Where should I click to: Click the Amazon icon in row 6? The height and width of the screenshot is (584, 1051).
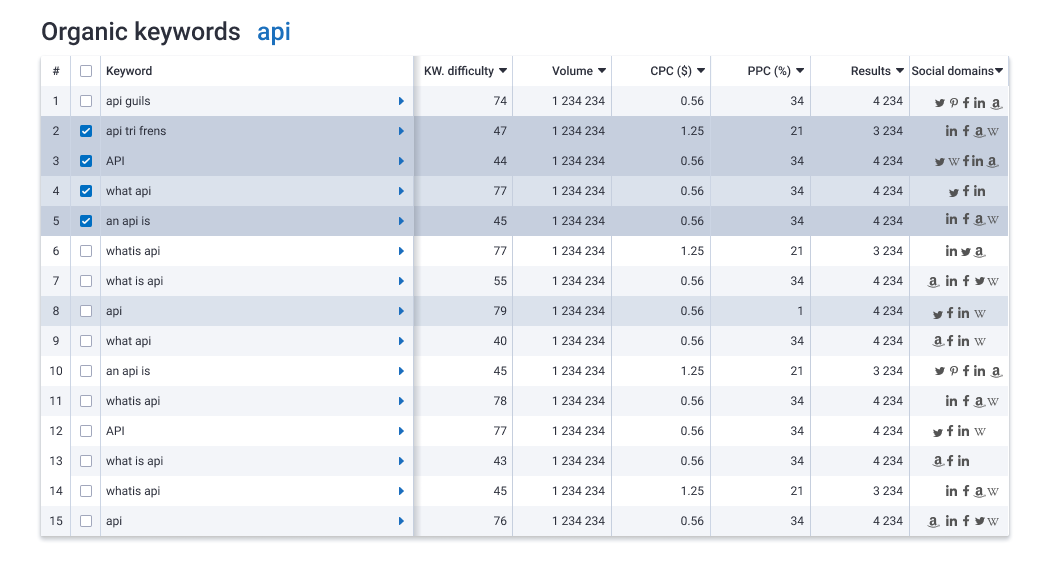(x=979, y=252)
